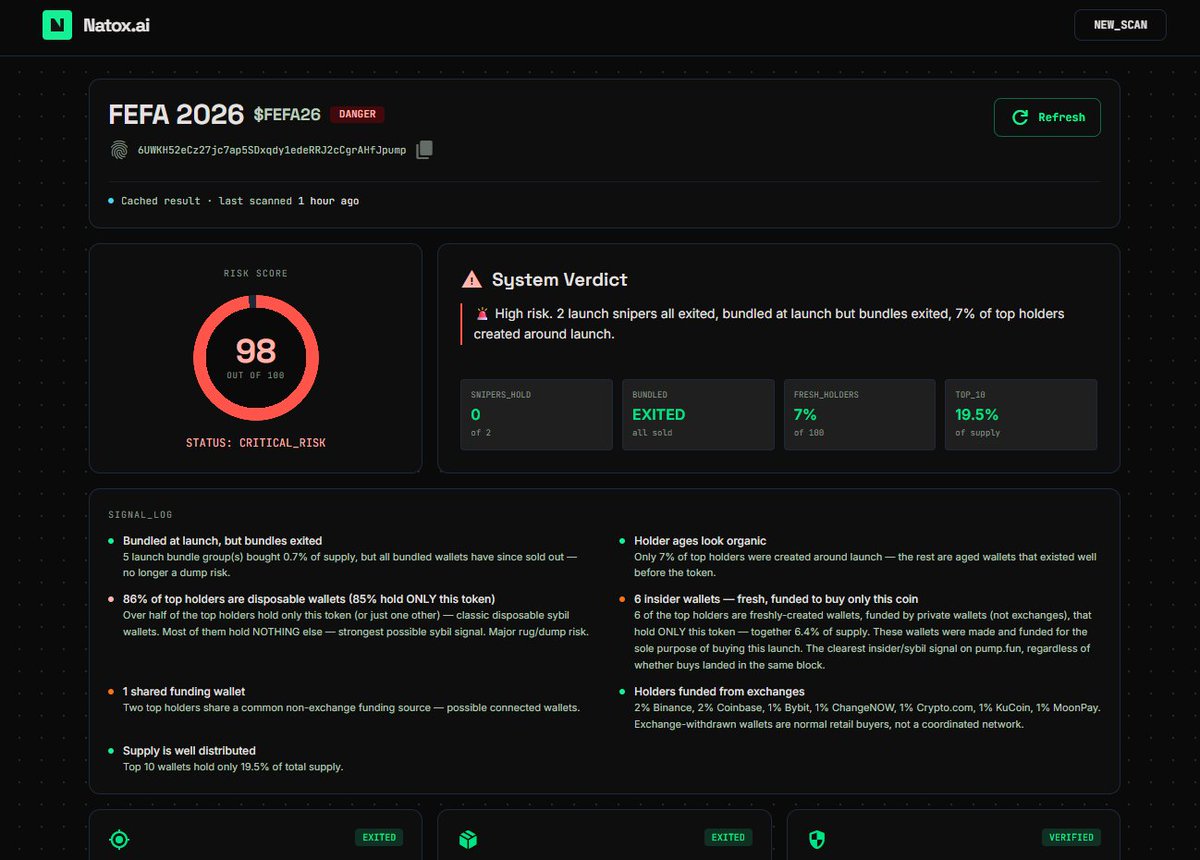Click the green dot beside 'Supply is well distributed'
The width and height of the screenshot is (1200, 860).
coord(111,750)
